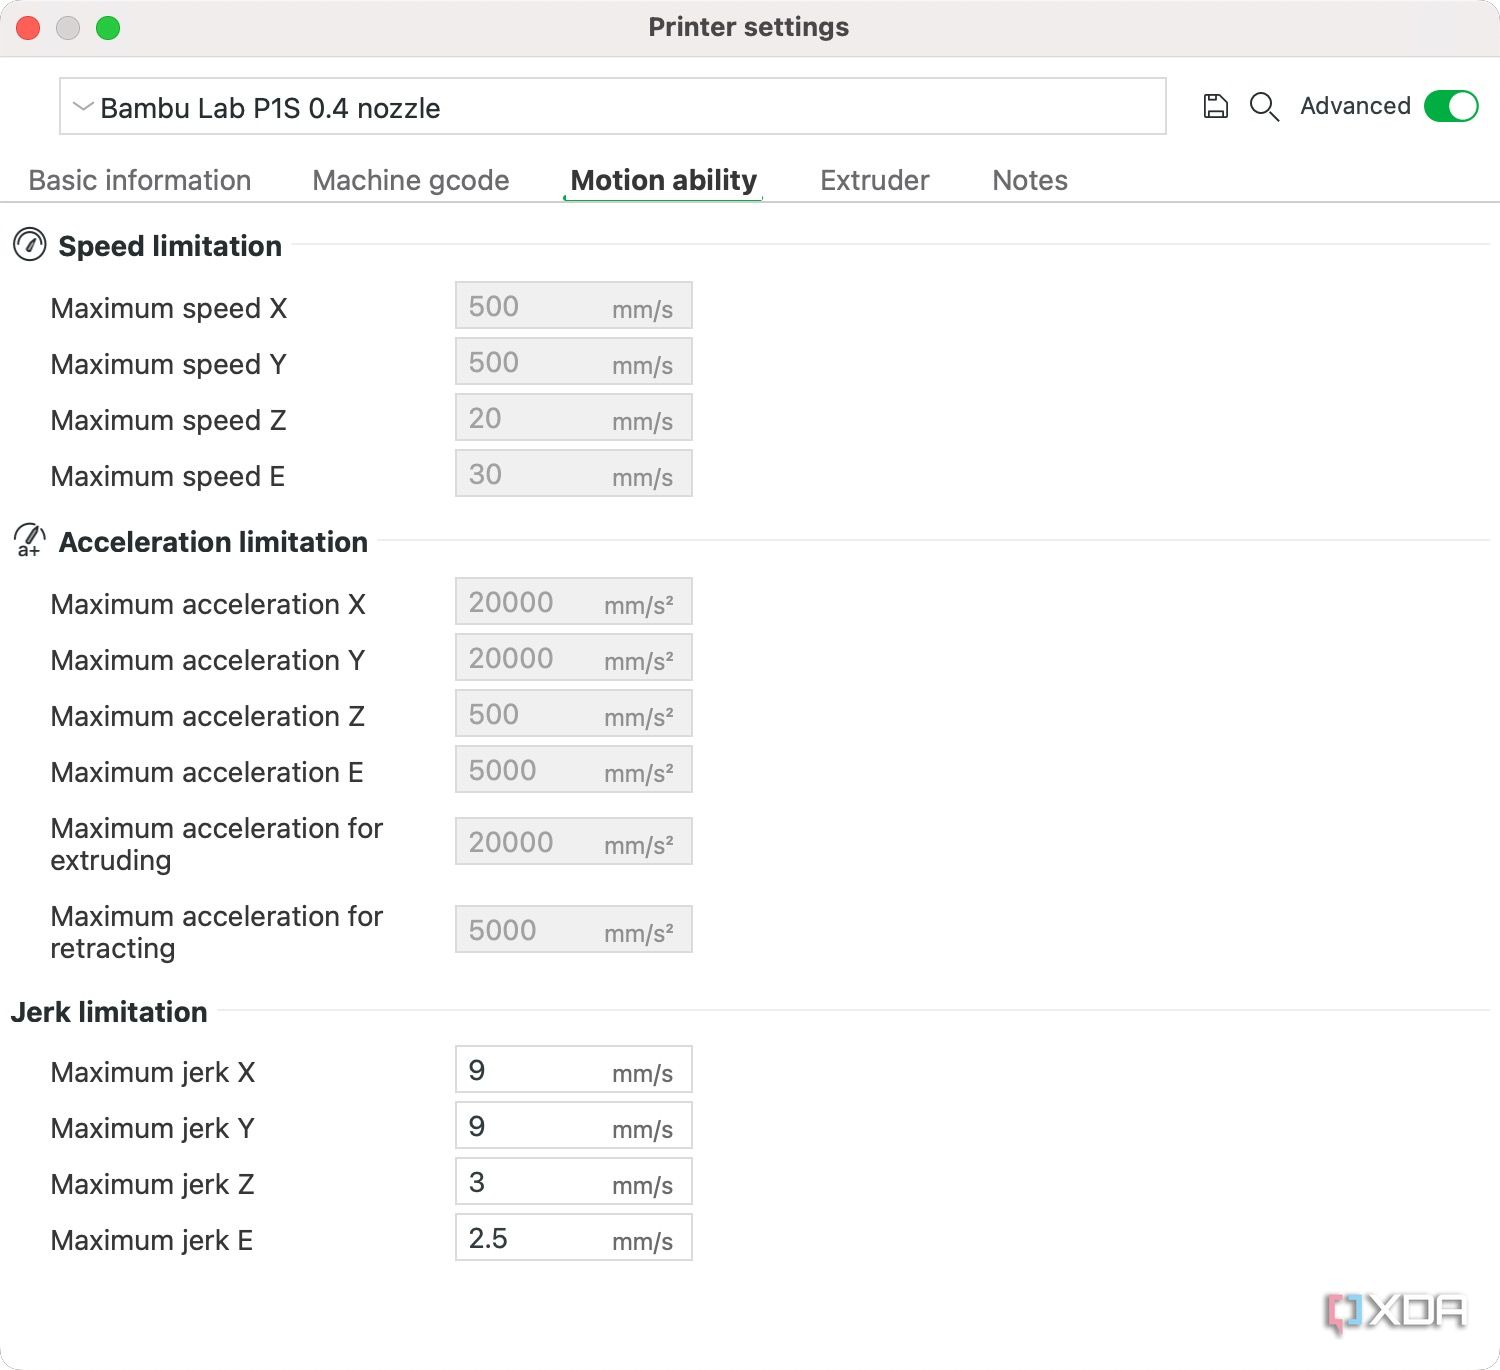Click the Maximum jerk Y input field
This screenshot has width=1500, height=1370.
click(x=574, y=1126)
